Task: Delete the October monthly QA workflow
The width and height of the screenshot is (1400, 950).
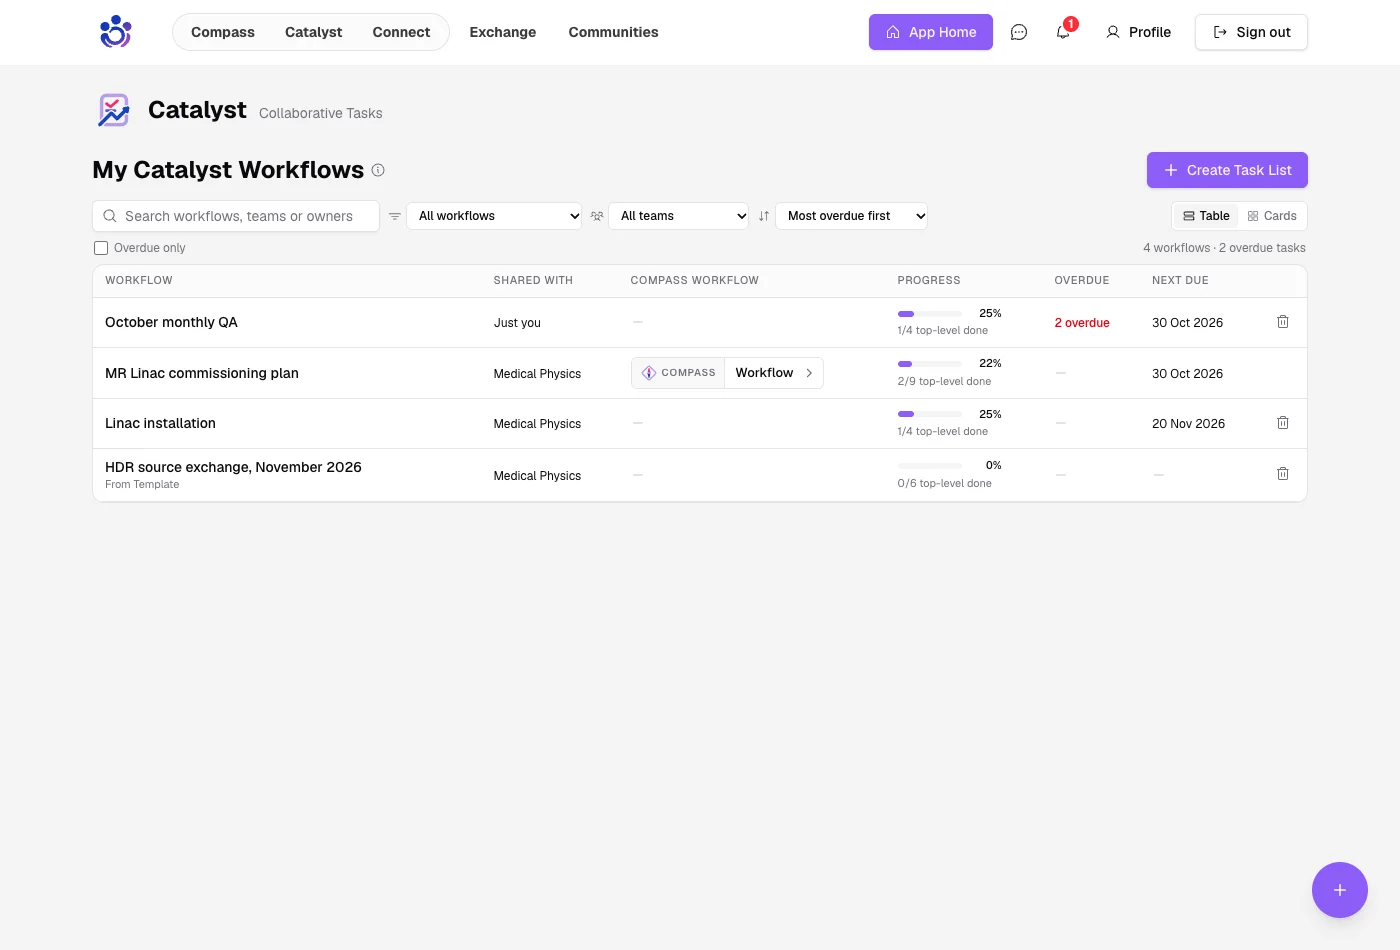Action: click(x=1283, y=322)
